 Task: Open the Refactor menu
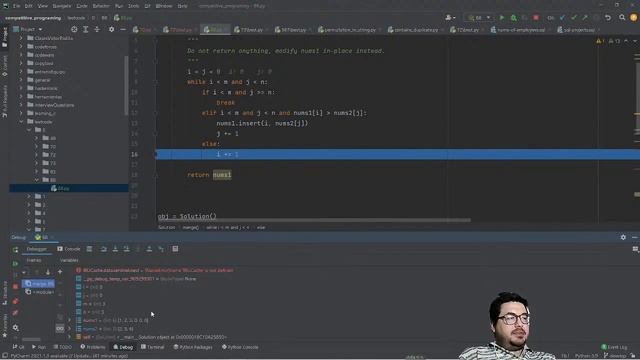click(x=101, y=6)
